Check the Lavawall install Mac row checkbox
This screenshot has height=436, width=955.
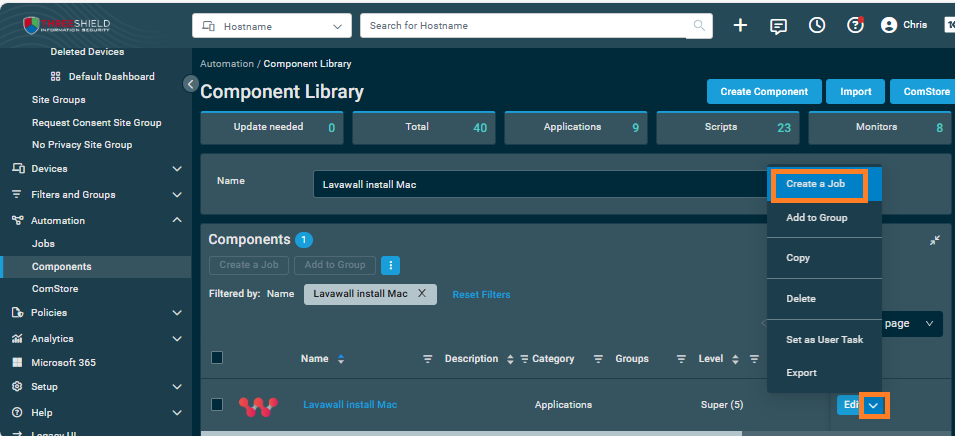pos(217,405)
